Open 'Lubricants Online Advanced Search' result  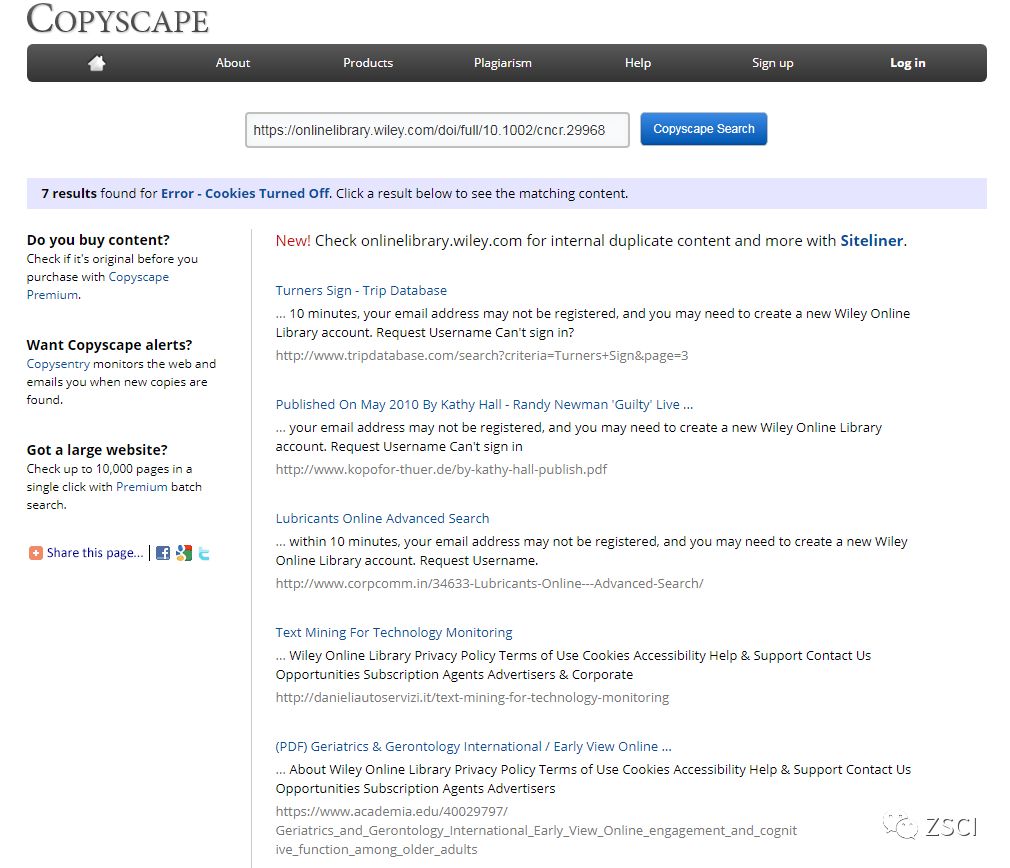(x=383, y=518)
